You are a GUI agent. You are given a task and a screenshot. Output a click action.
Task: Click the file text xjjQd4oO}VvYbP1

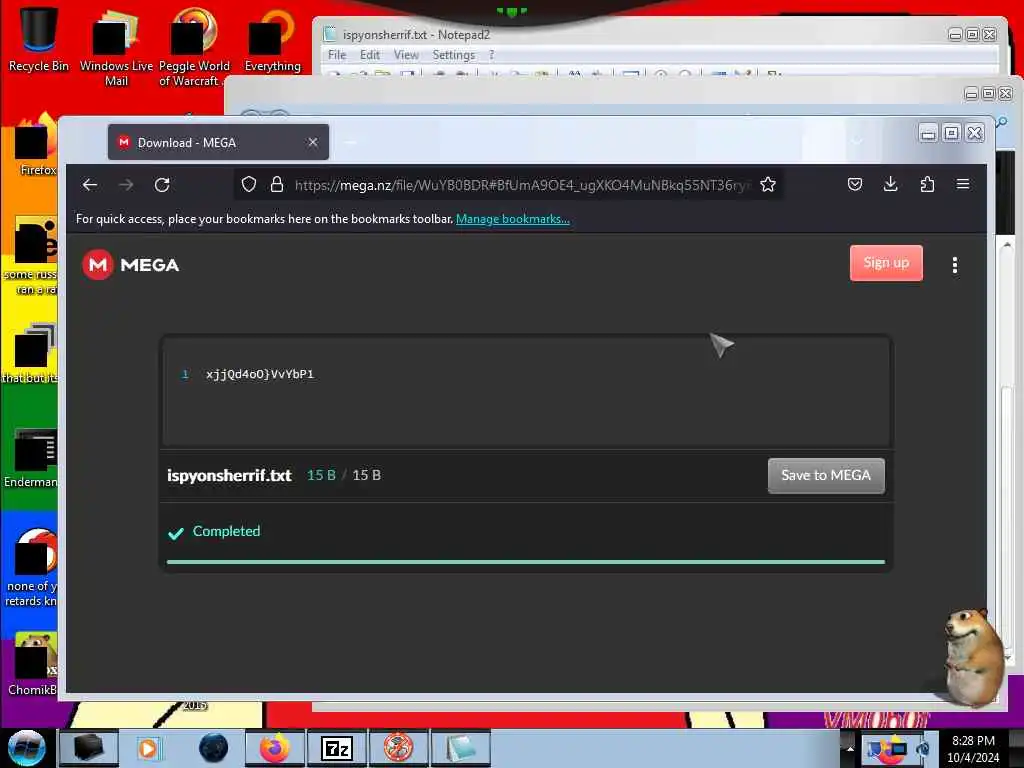260,374
